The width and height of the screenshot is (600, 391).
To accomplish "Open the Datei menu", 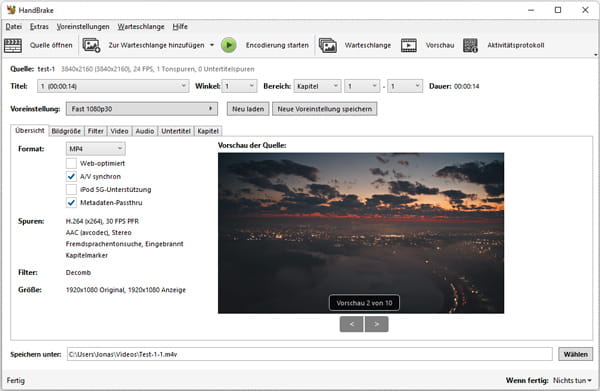I will click(14, 26).
